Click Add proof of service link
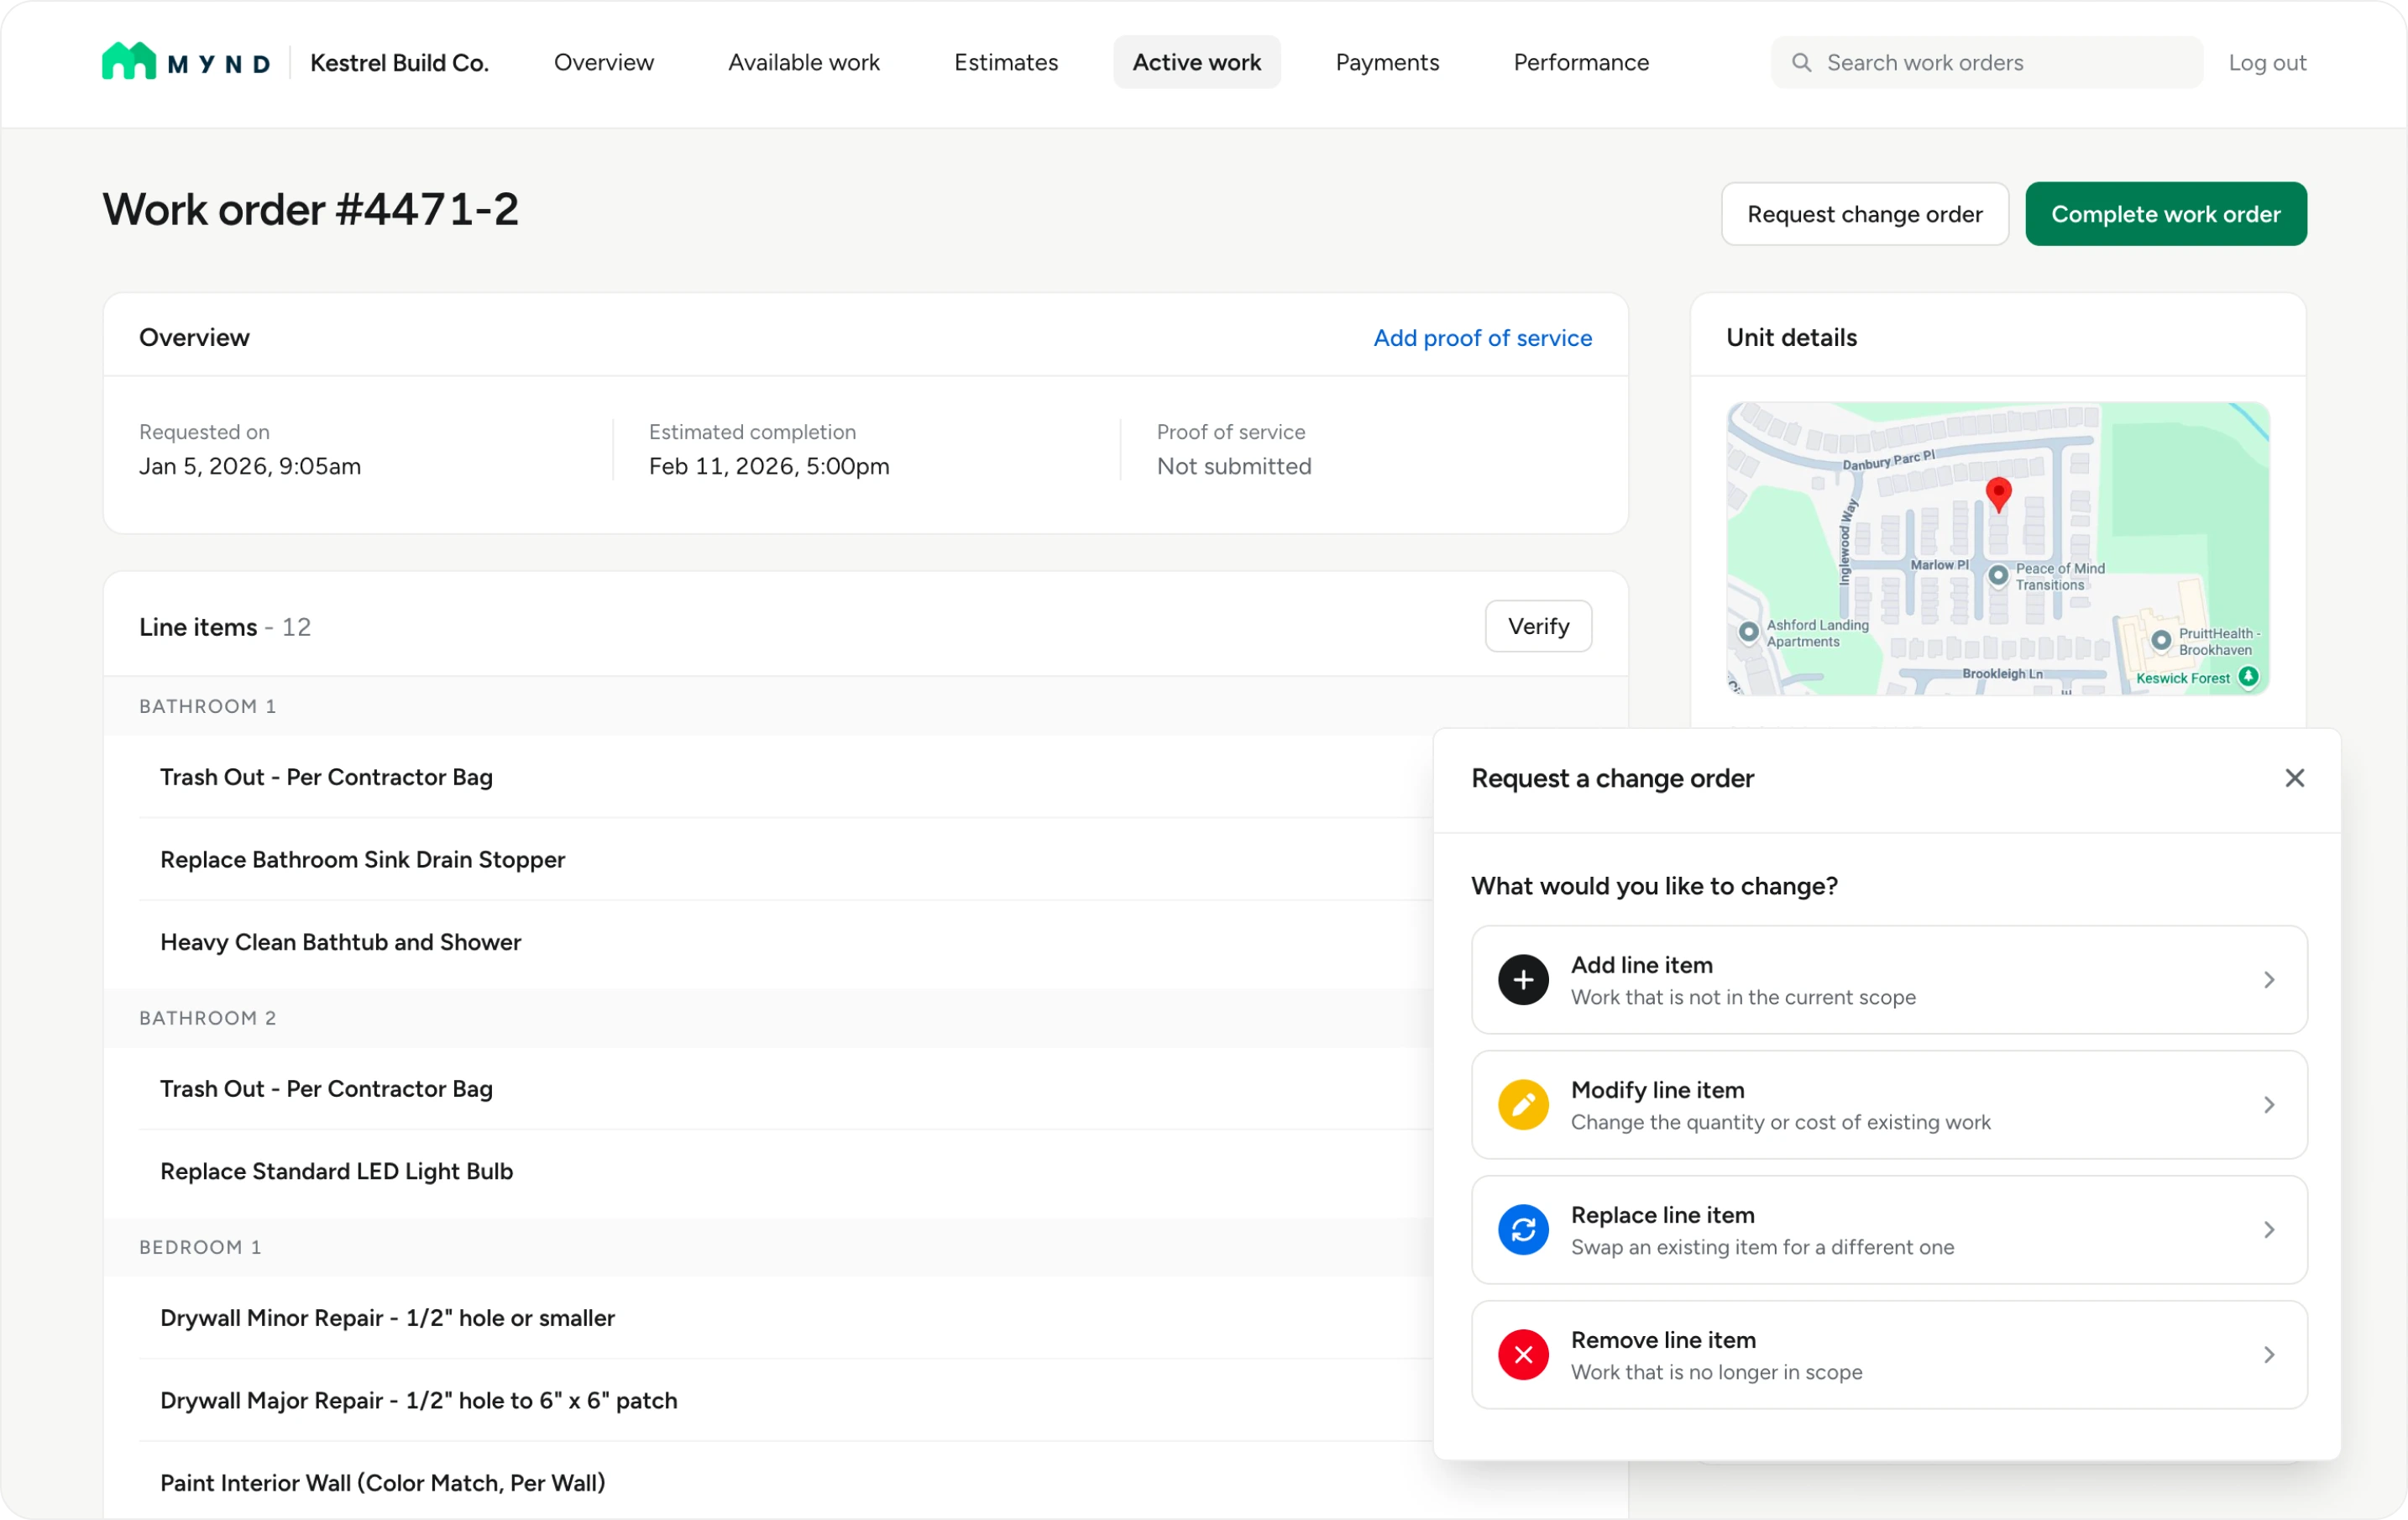The image size is (2408, 1520). pos(1482,338)
